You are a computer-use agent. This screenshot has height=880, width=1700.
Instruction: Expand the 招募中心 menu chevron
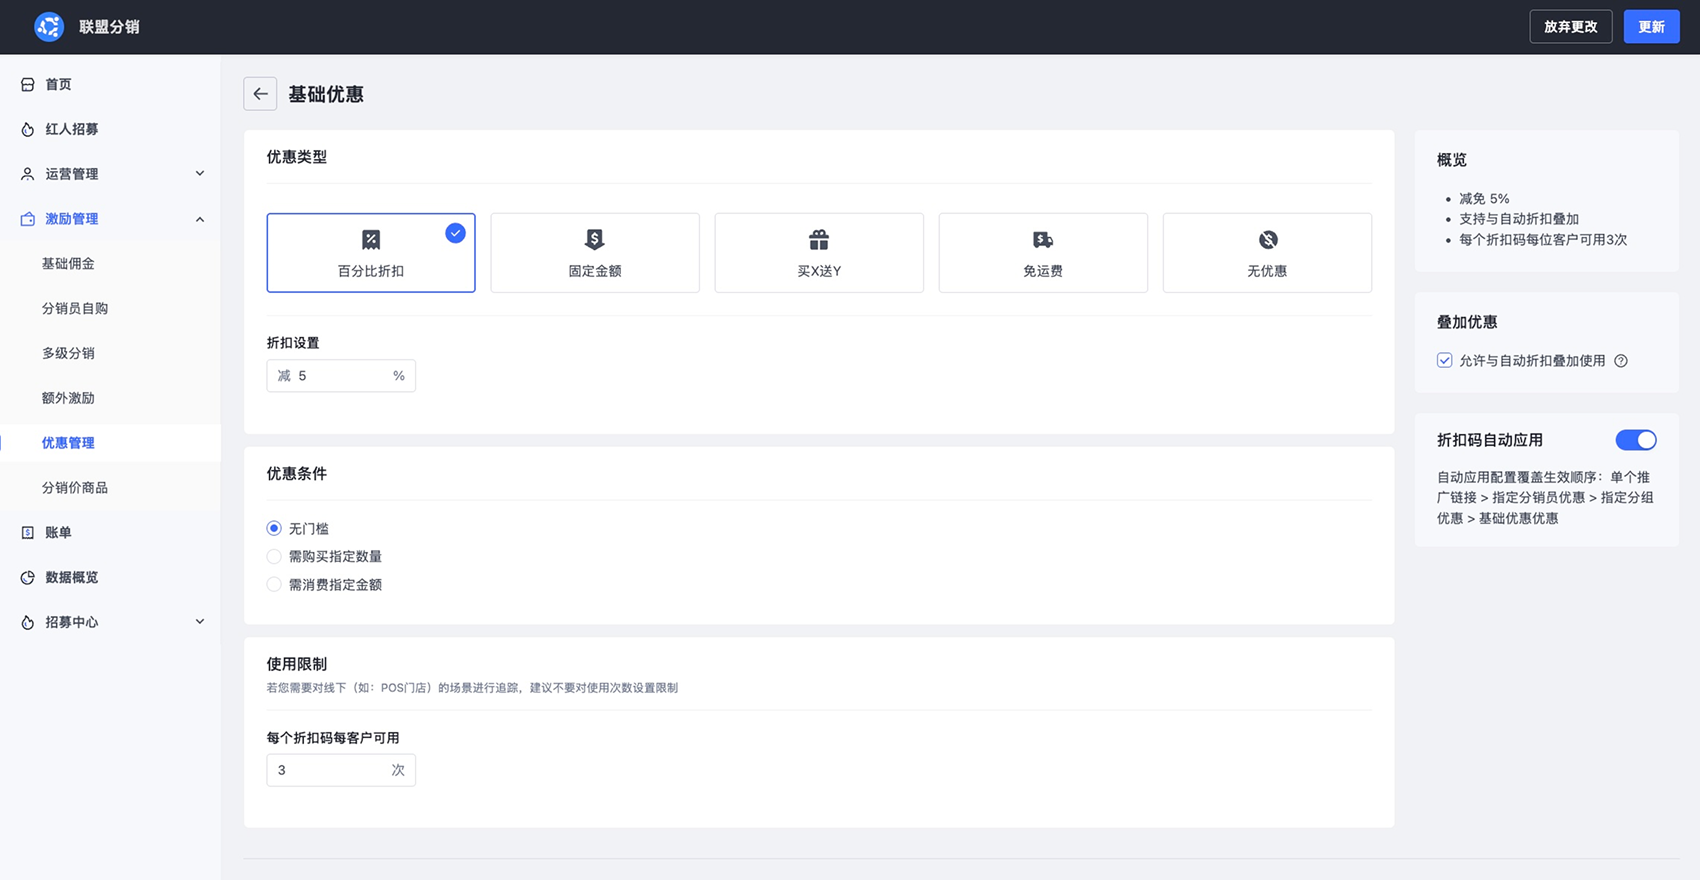(x=200, y=622)
